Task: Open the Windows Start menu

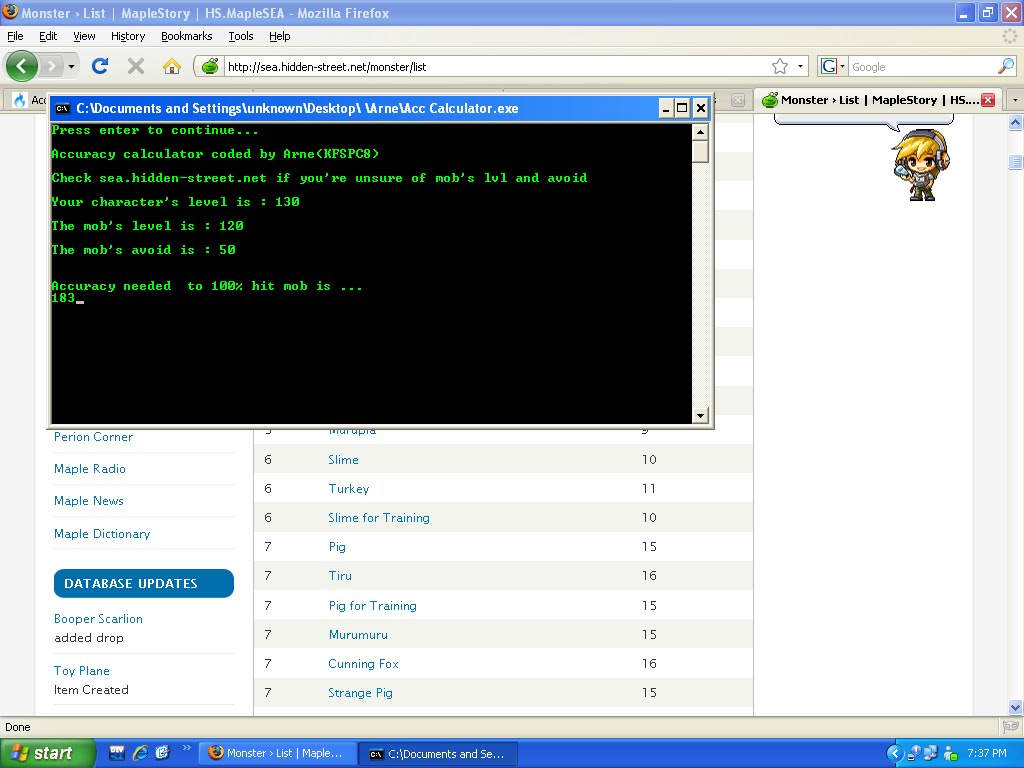Action: click(x=47, y=754)
